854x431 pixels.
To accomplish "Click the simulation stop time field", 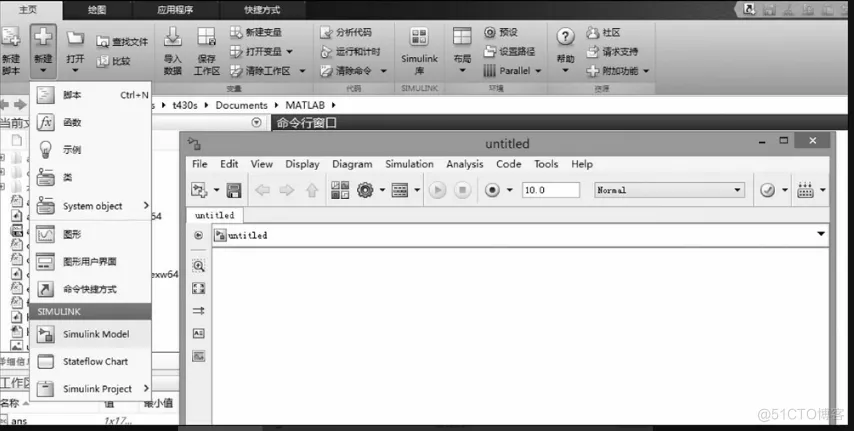I will click(x=550, y=190).
